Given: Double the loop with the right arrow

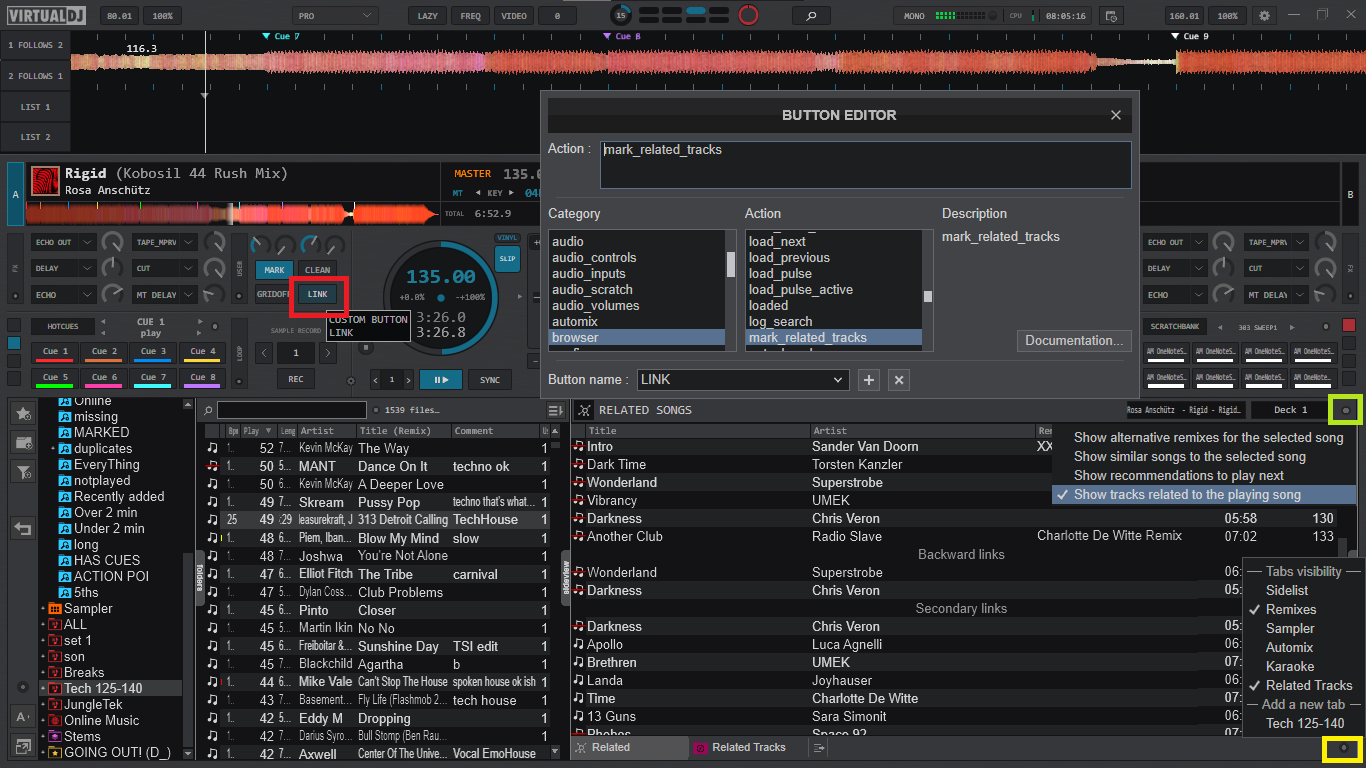Looking at the screenshot, I should [x=328, y=353].
